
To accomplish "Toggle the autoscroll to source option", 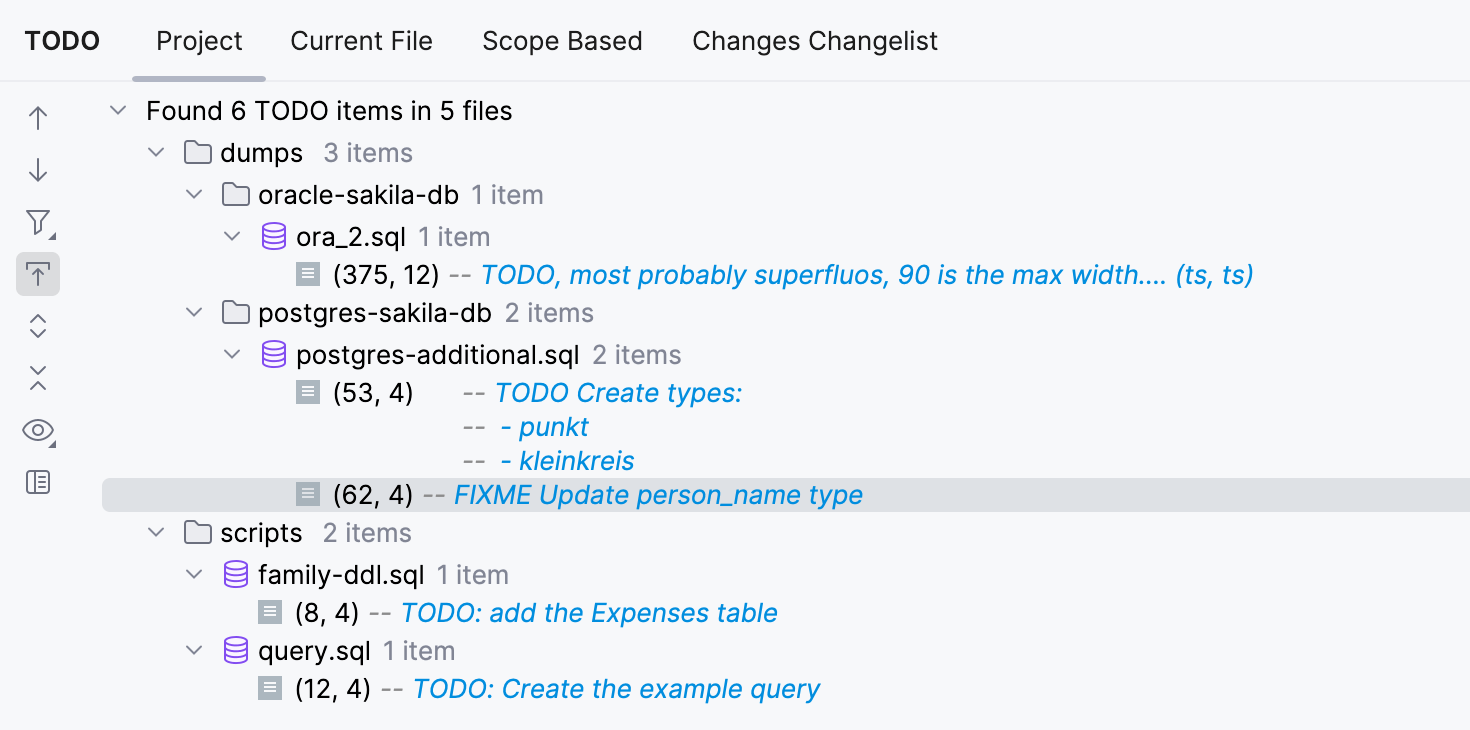I will (x=37, y=274).
